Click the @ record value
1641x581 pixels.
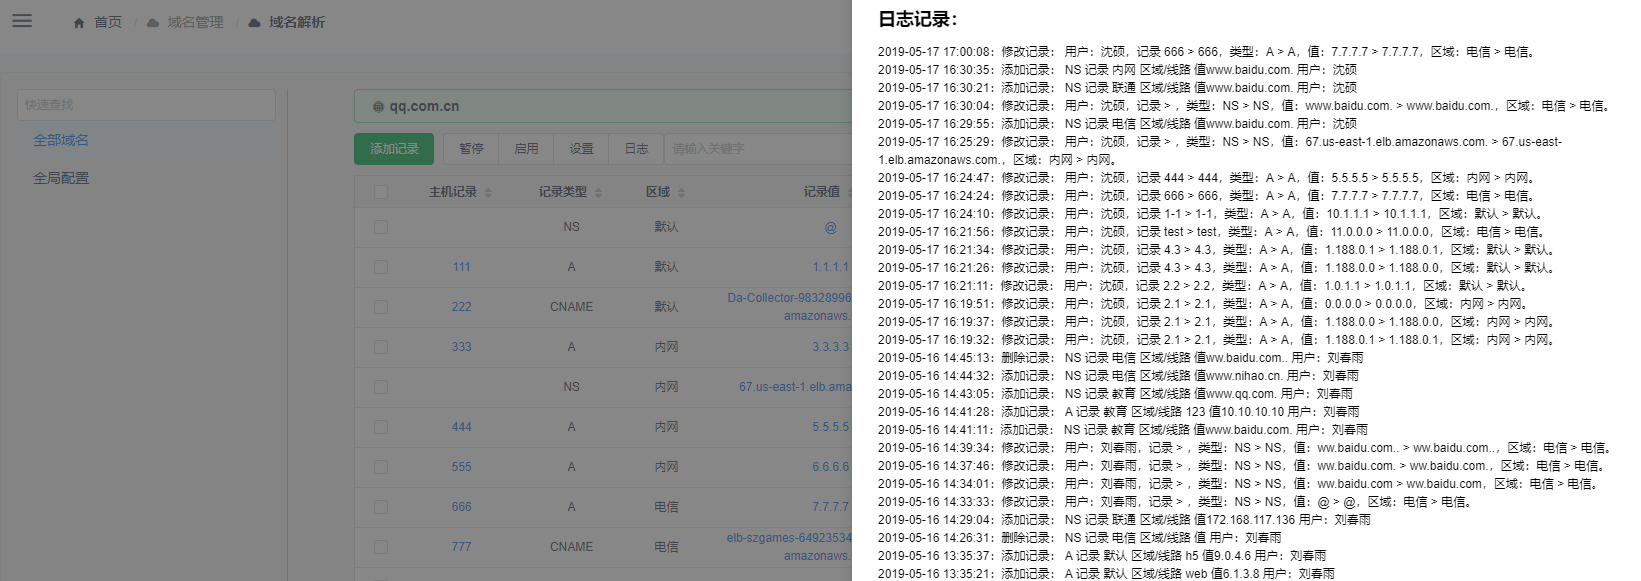tap(830, 227)
